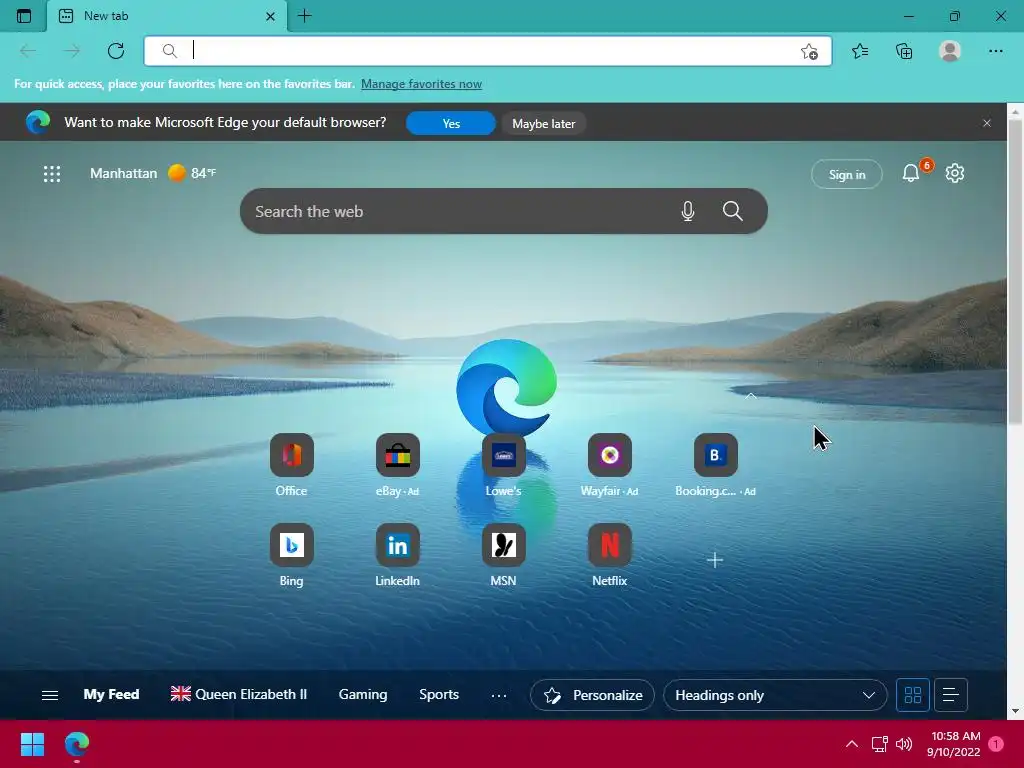
Task: Dismiss the default browser banner
Action: pyautogui.click(x=987, y=123)
